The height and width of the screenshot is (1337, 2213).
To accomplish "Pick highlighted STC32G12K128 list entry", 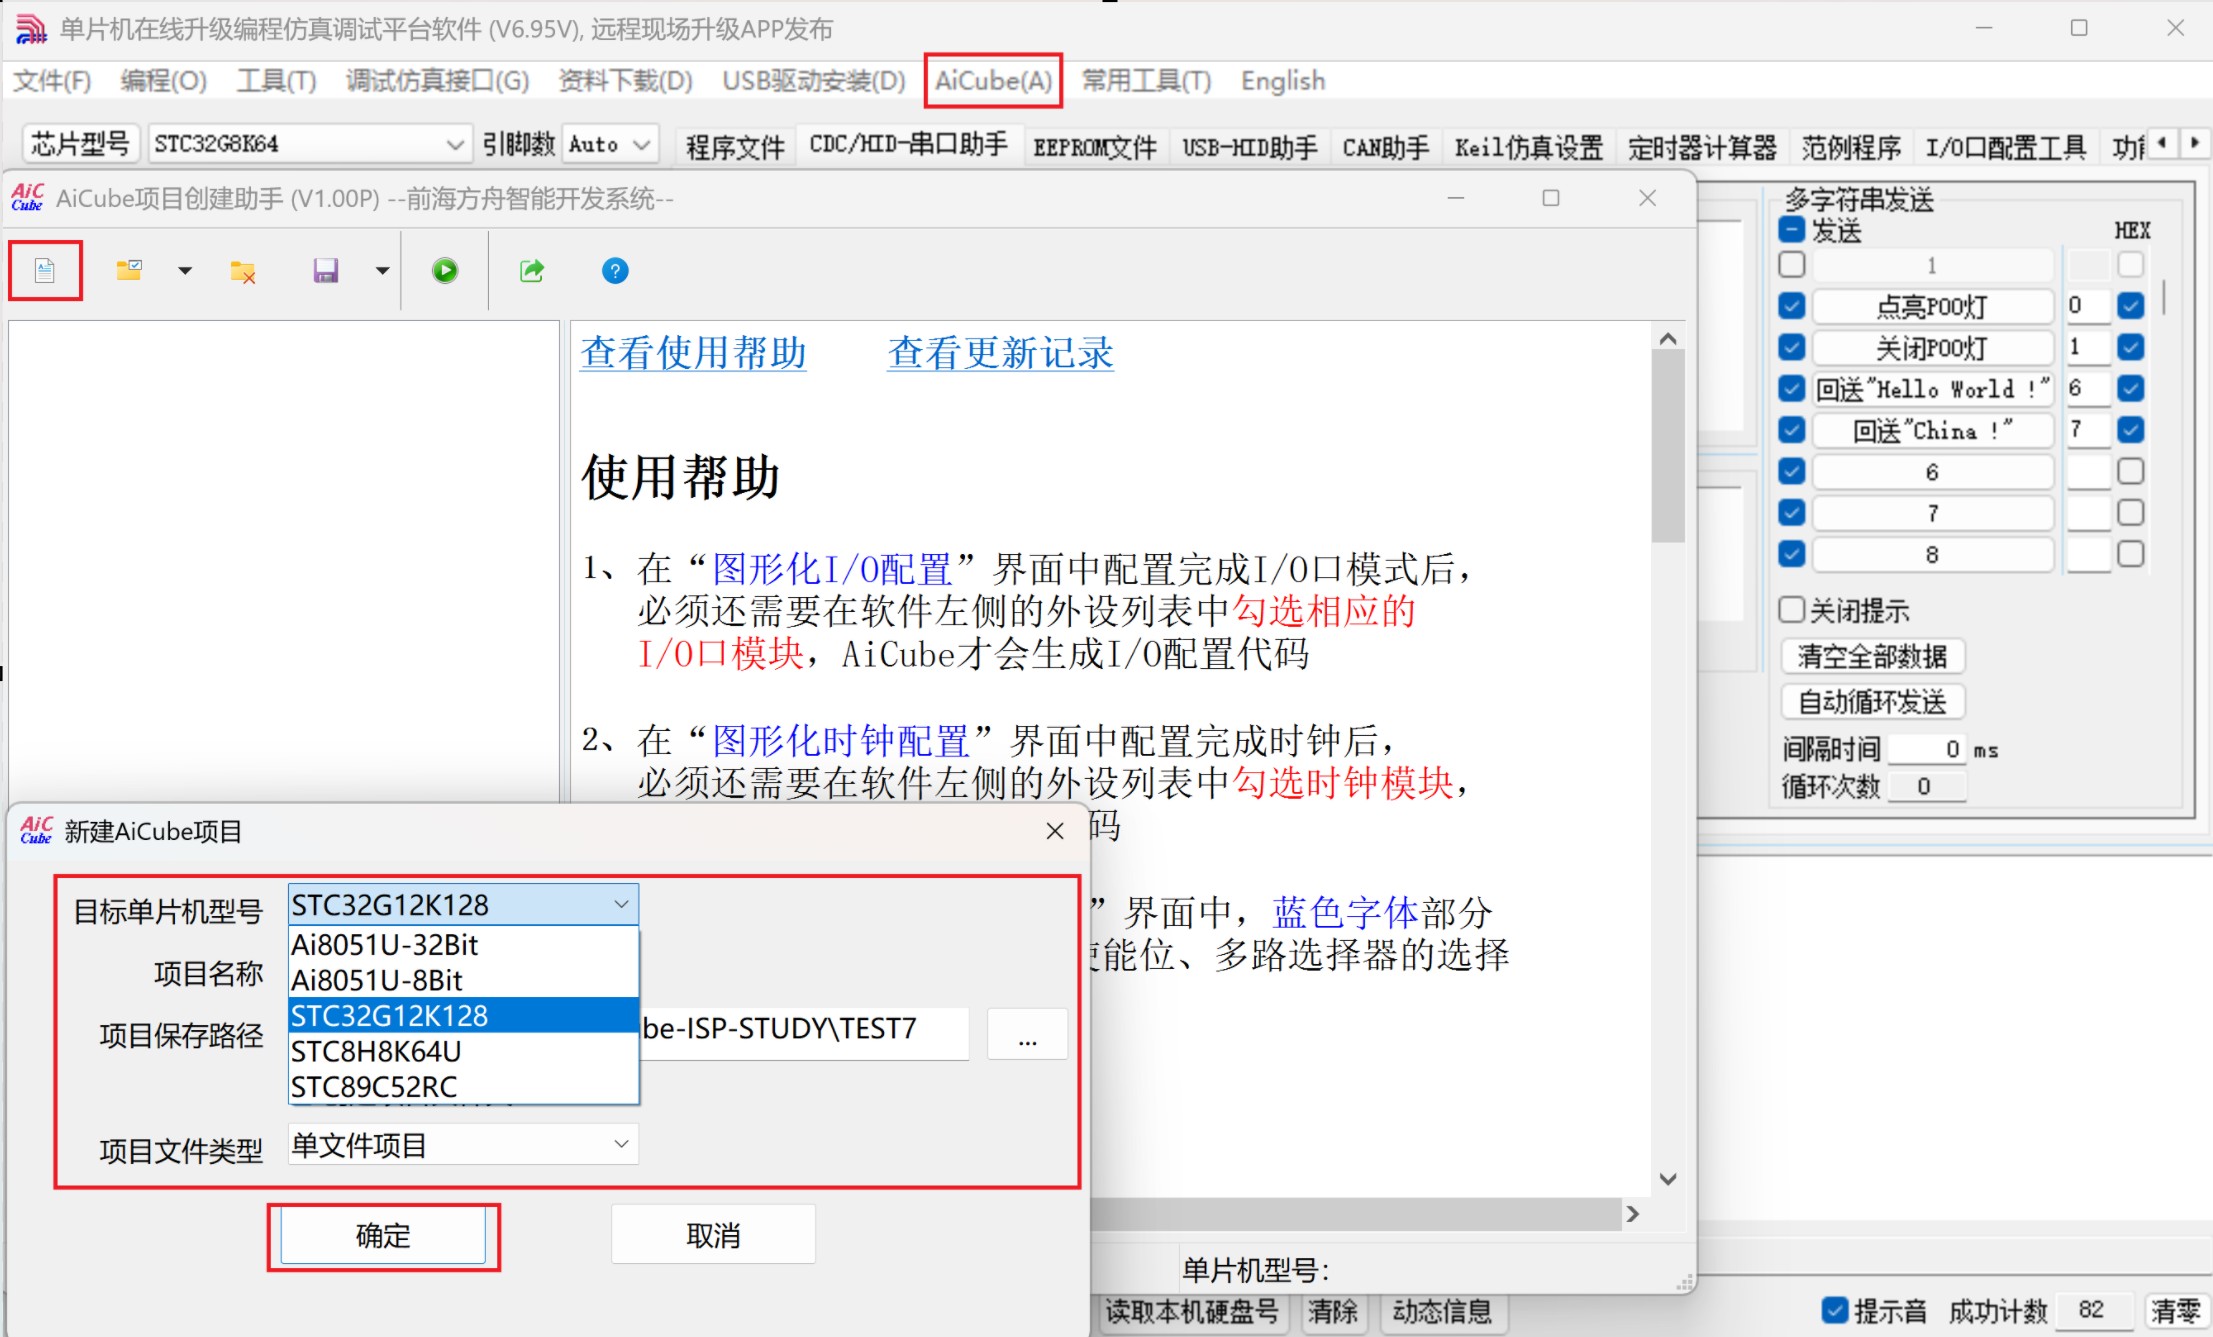I will pyautogui.click(x=463, y=1015).
